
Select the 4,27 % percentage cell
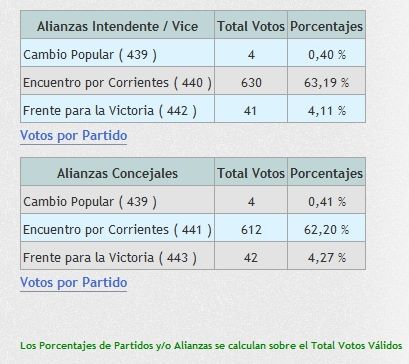[x=326, y=256]
